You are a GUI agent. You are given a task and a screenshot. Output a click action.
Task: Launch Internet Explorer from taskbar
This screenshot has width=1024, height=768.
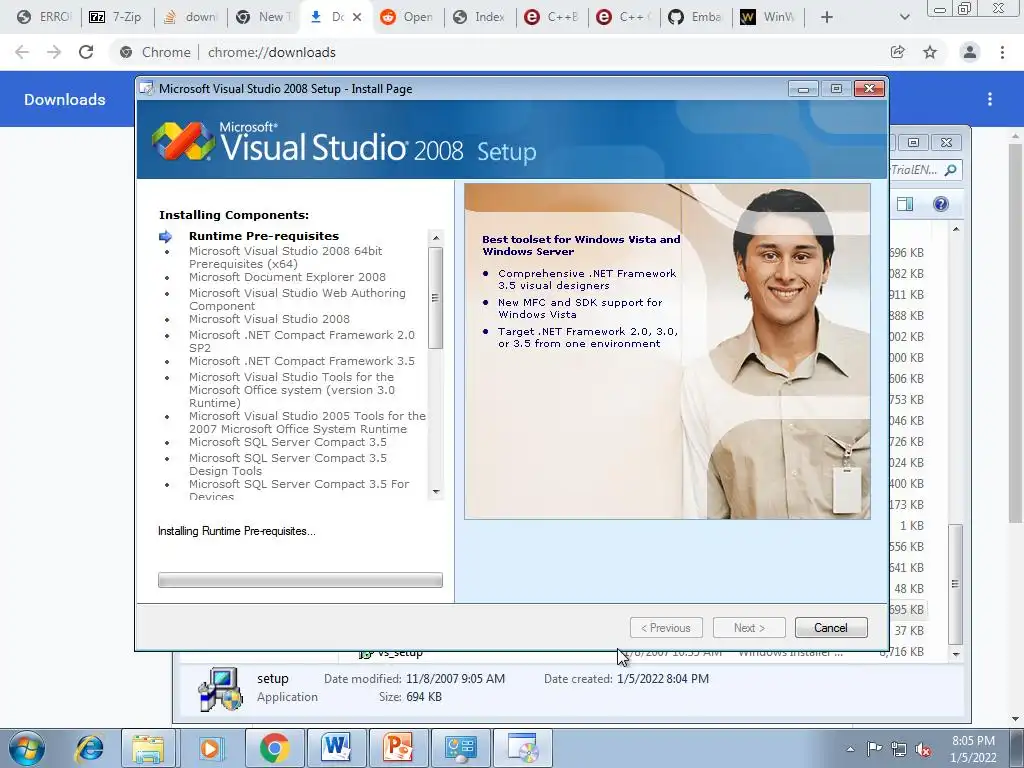(89, 748)
